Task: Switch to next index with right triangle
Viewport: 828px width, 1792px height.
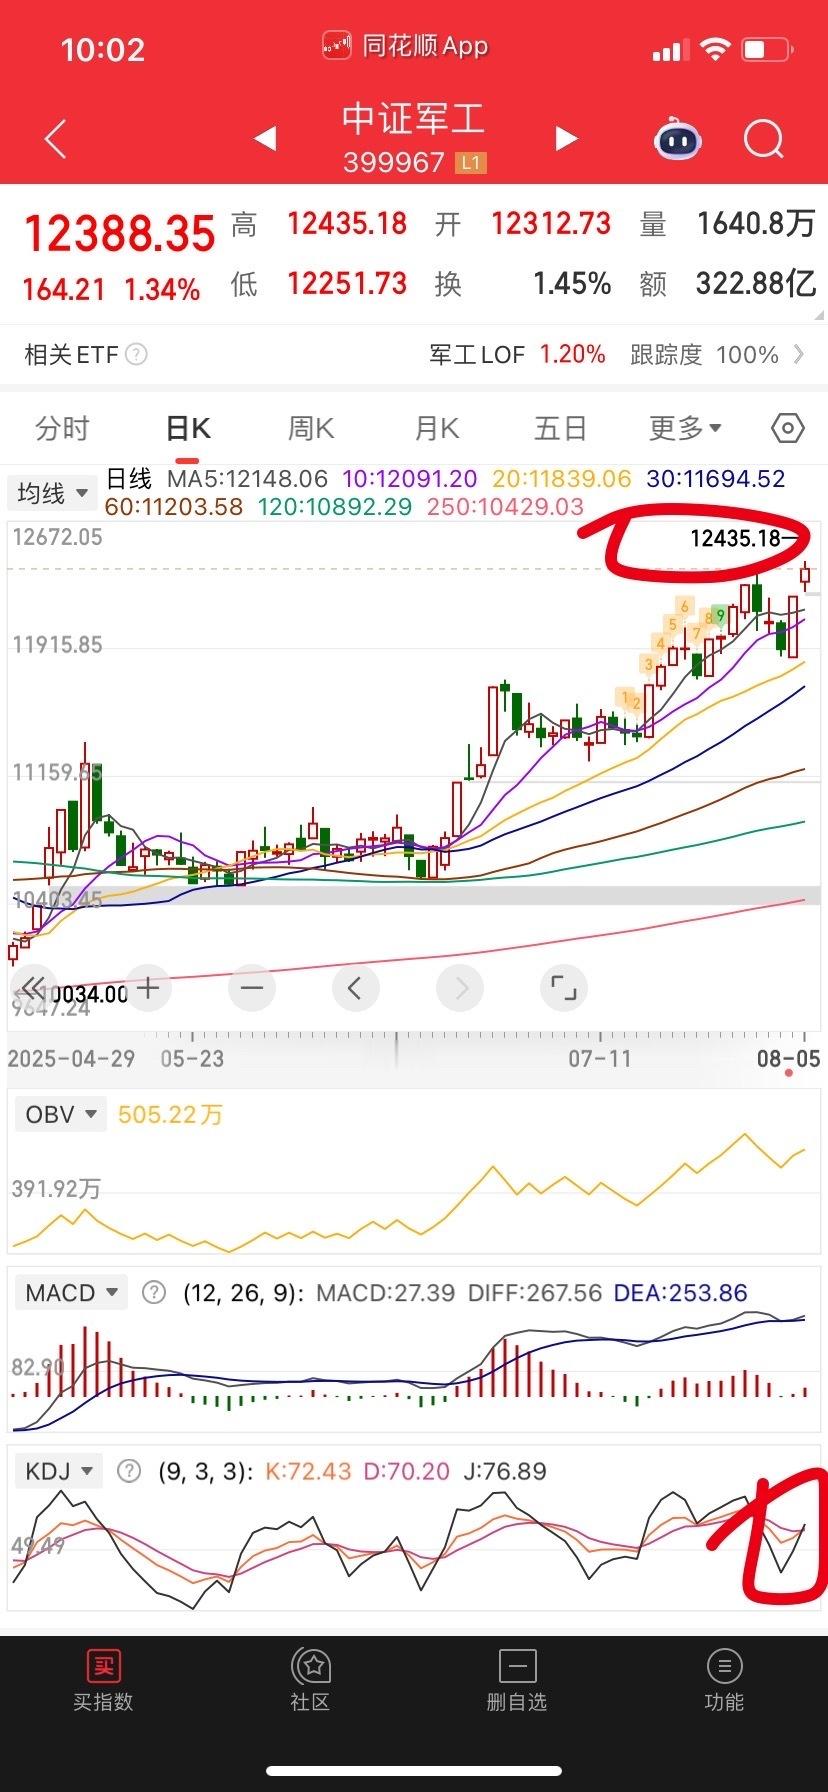Action: pyautogui.click(x=566, y=138)
